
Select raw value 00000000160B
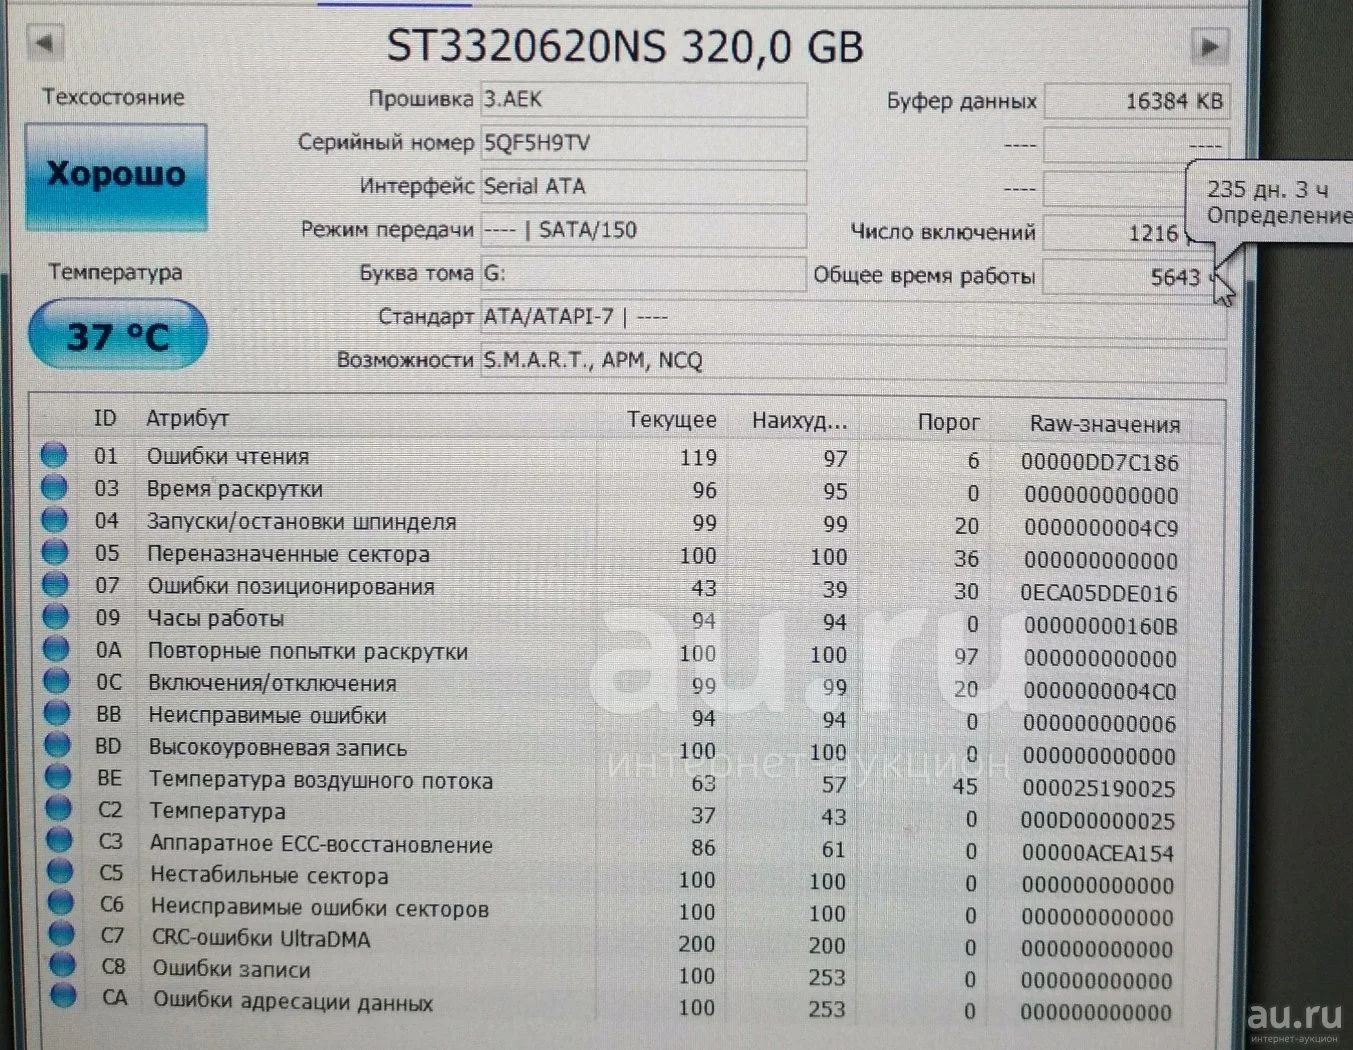tap(1100, 626)
